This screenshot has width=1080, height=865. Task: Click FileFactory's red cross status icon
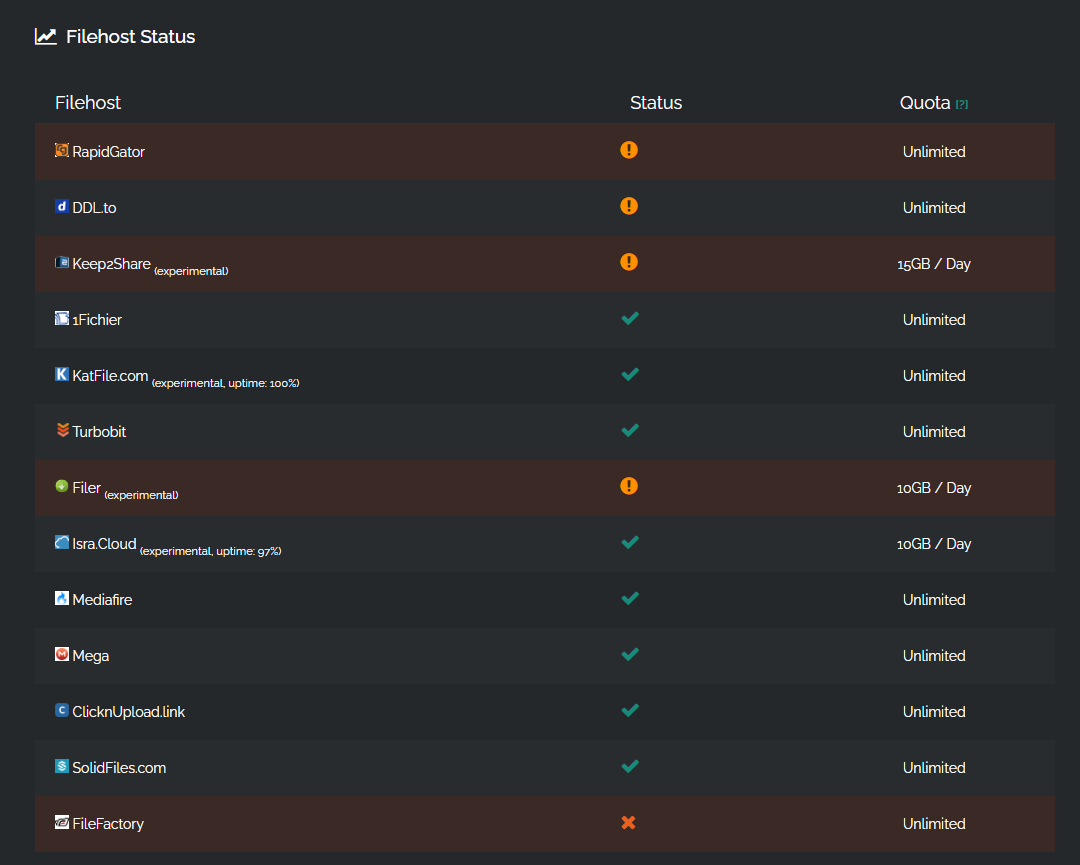click(x=628, y=822)
